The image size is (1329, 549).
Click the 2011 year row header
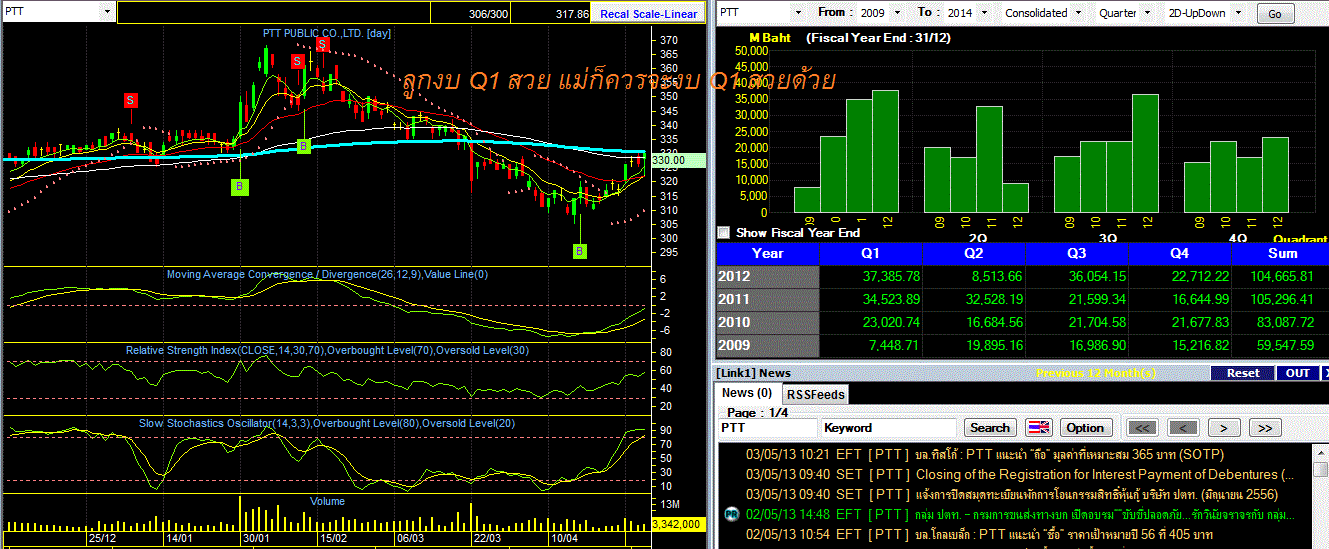(767, 299)
